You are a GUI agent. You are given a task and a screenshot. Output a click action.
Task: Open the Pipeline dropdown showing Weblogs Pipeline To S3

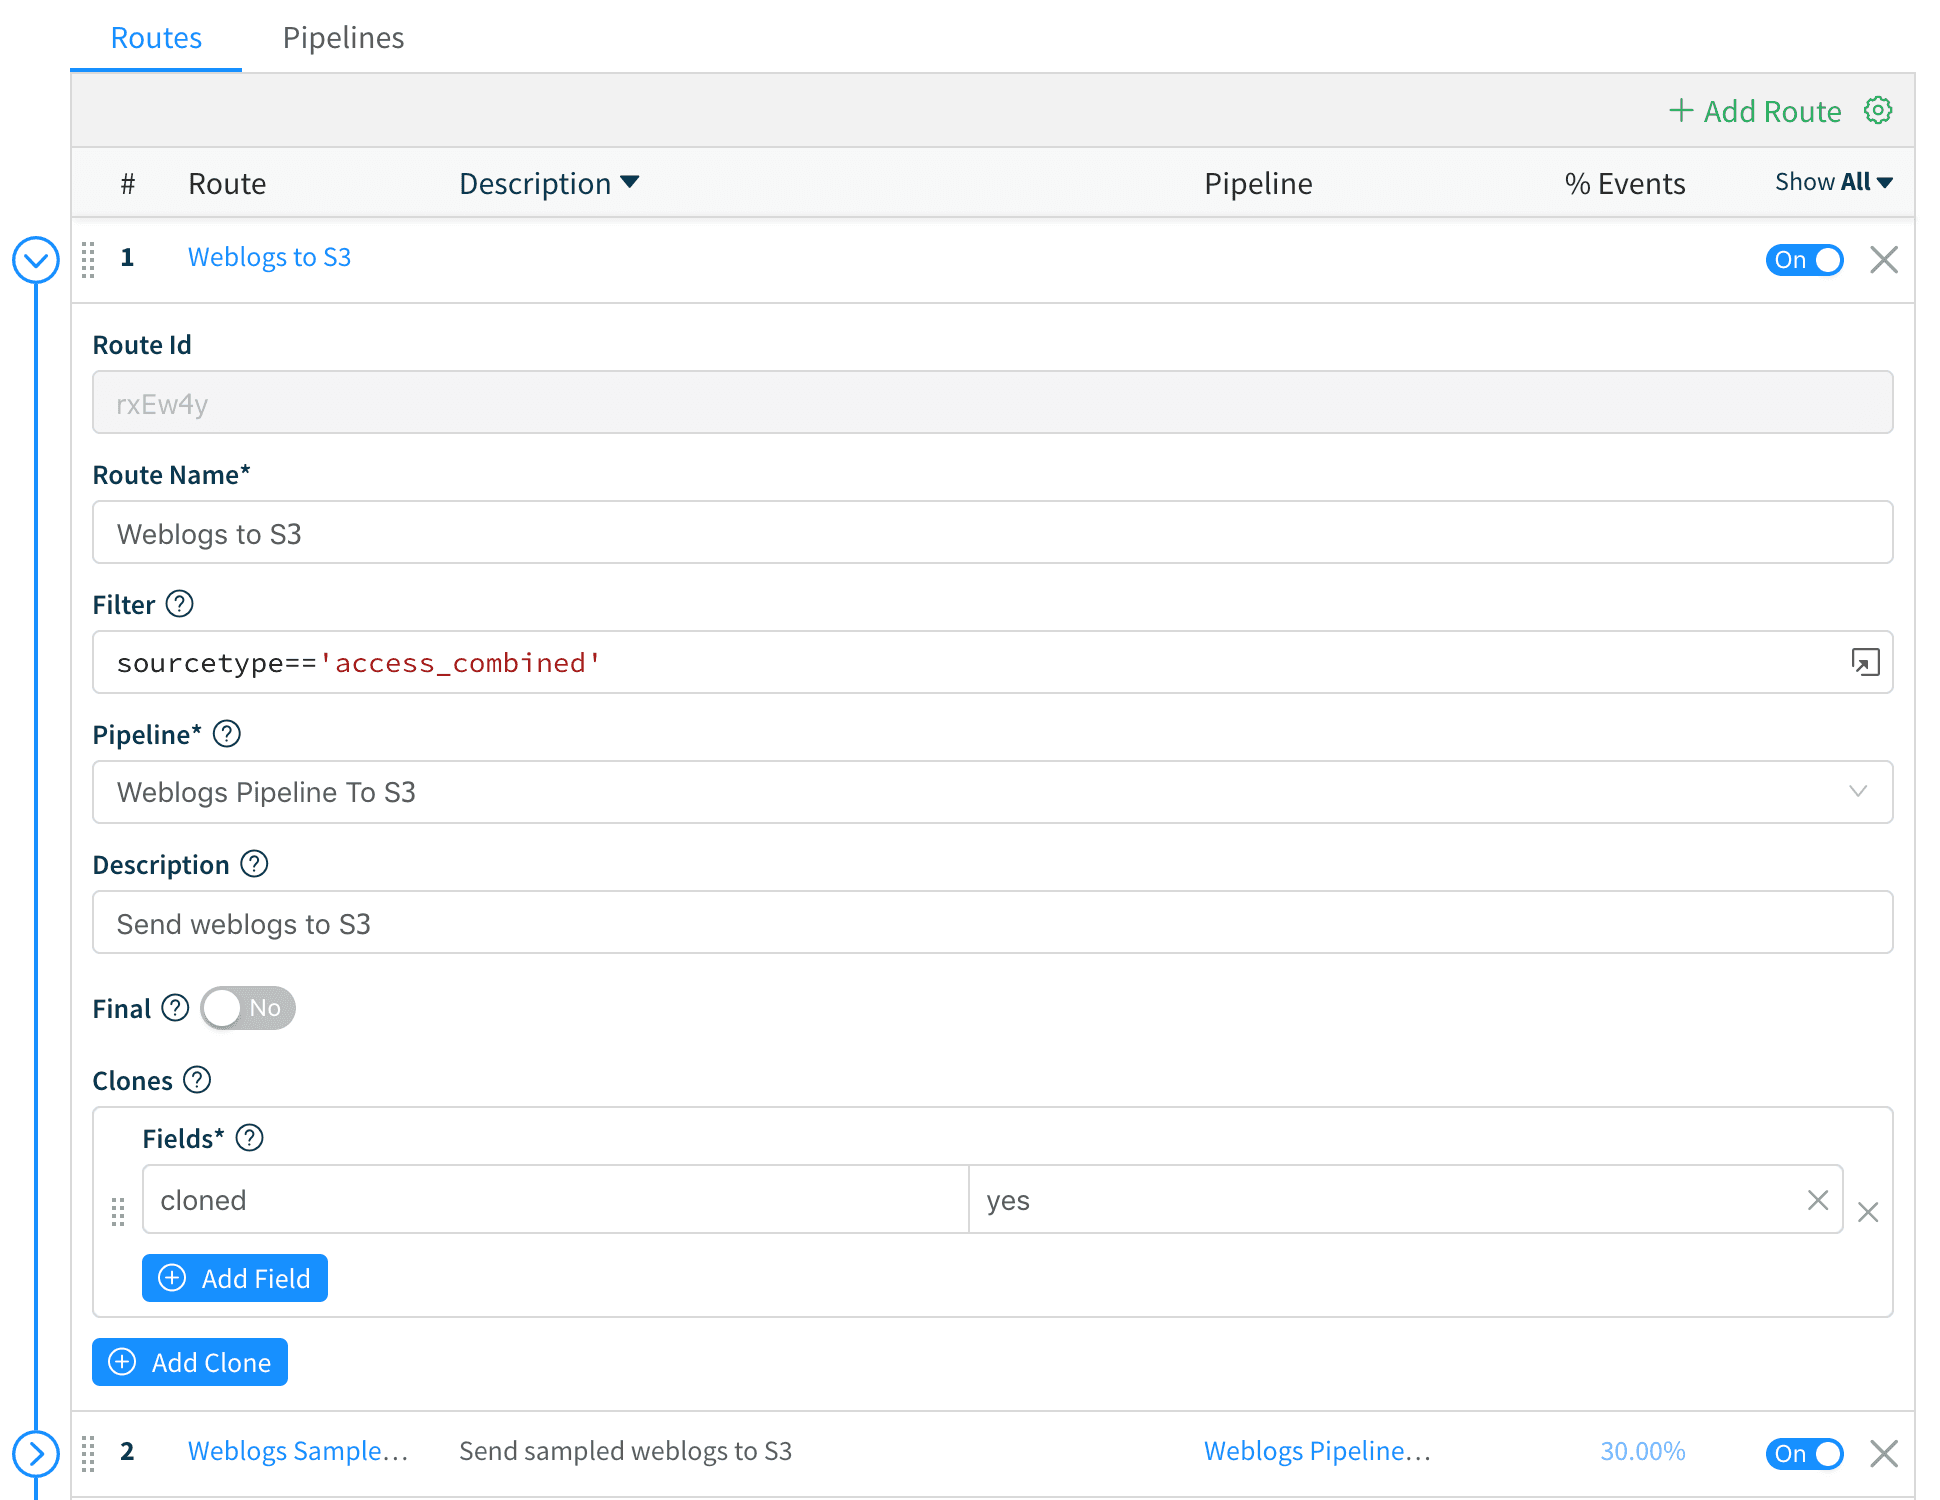point(992,792)
